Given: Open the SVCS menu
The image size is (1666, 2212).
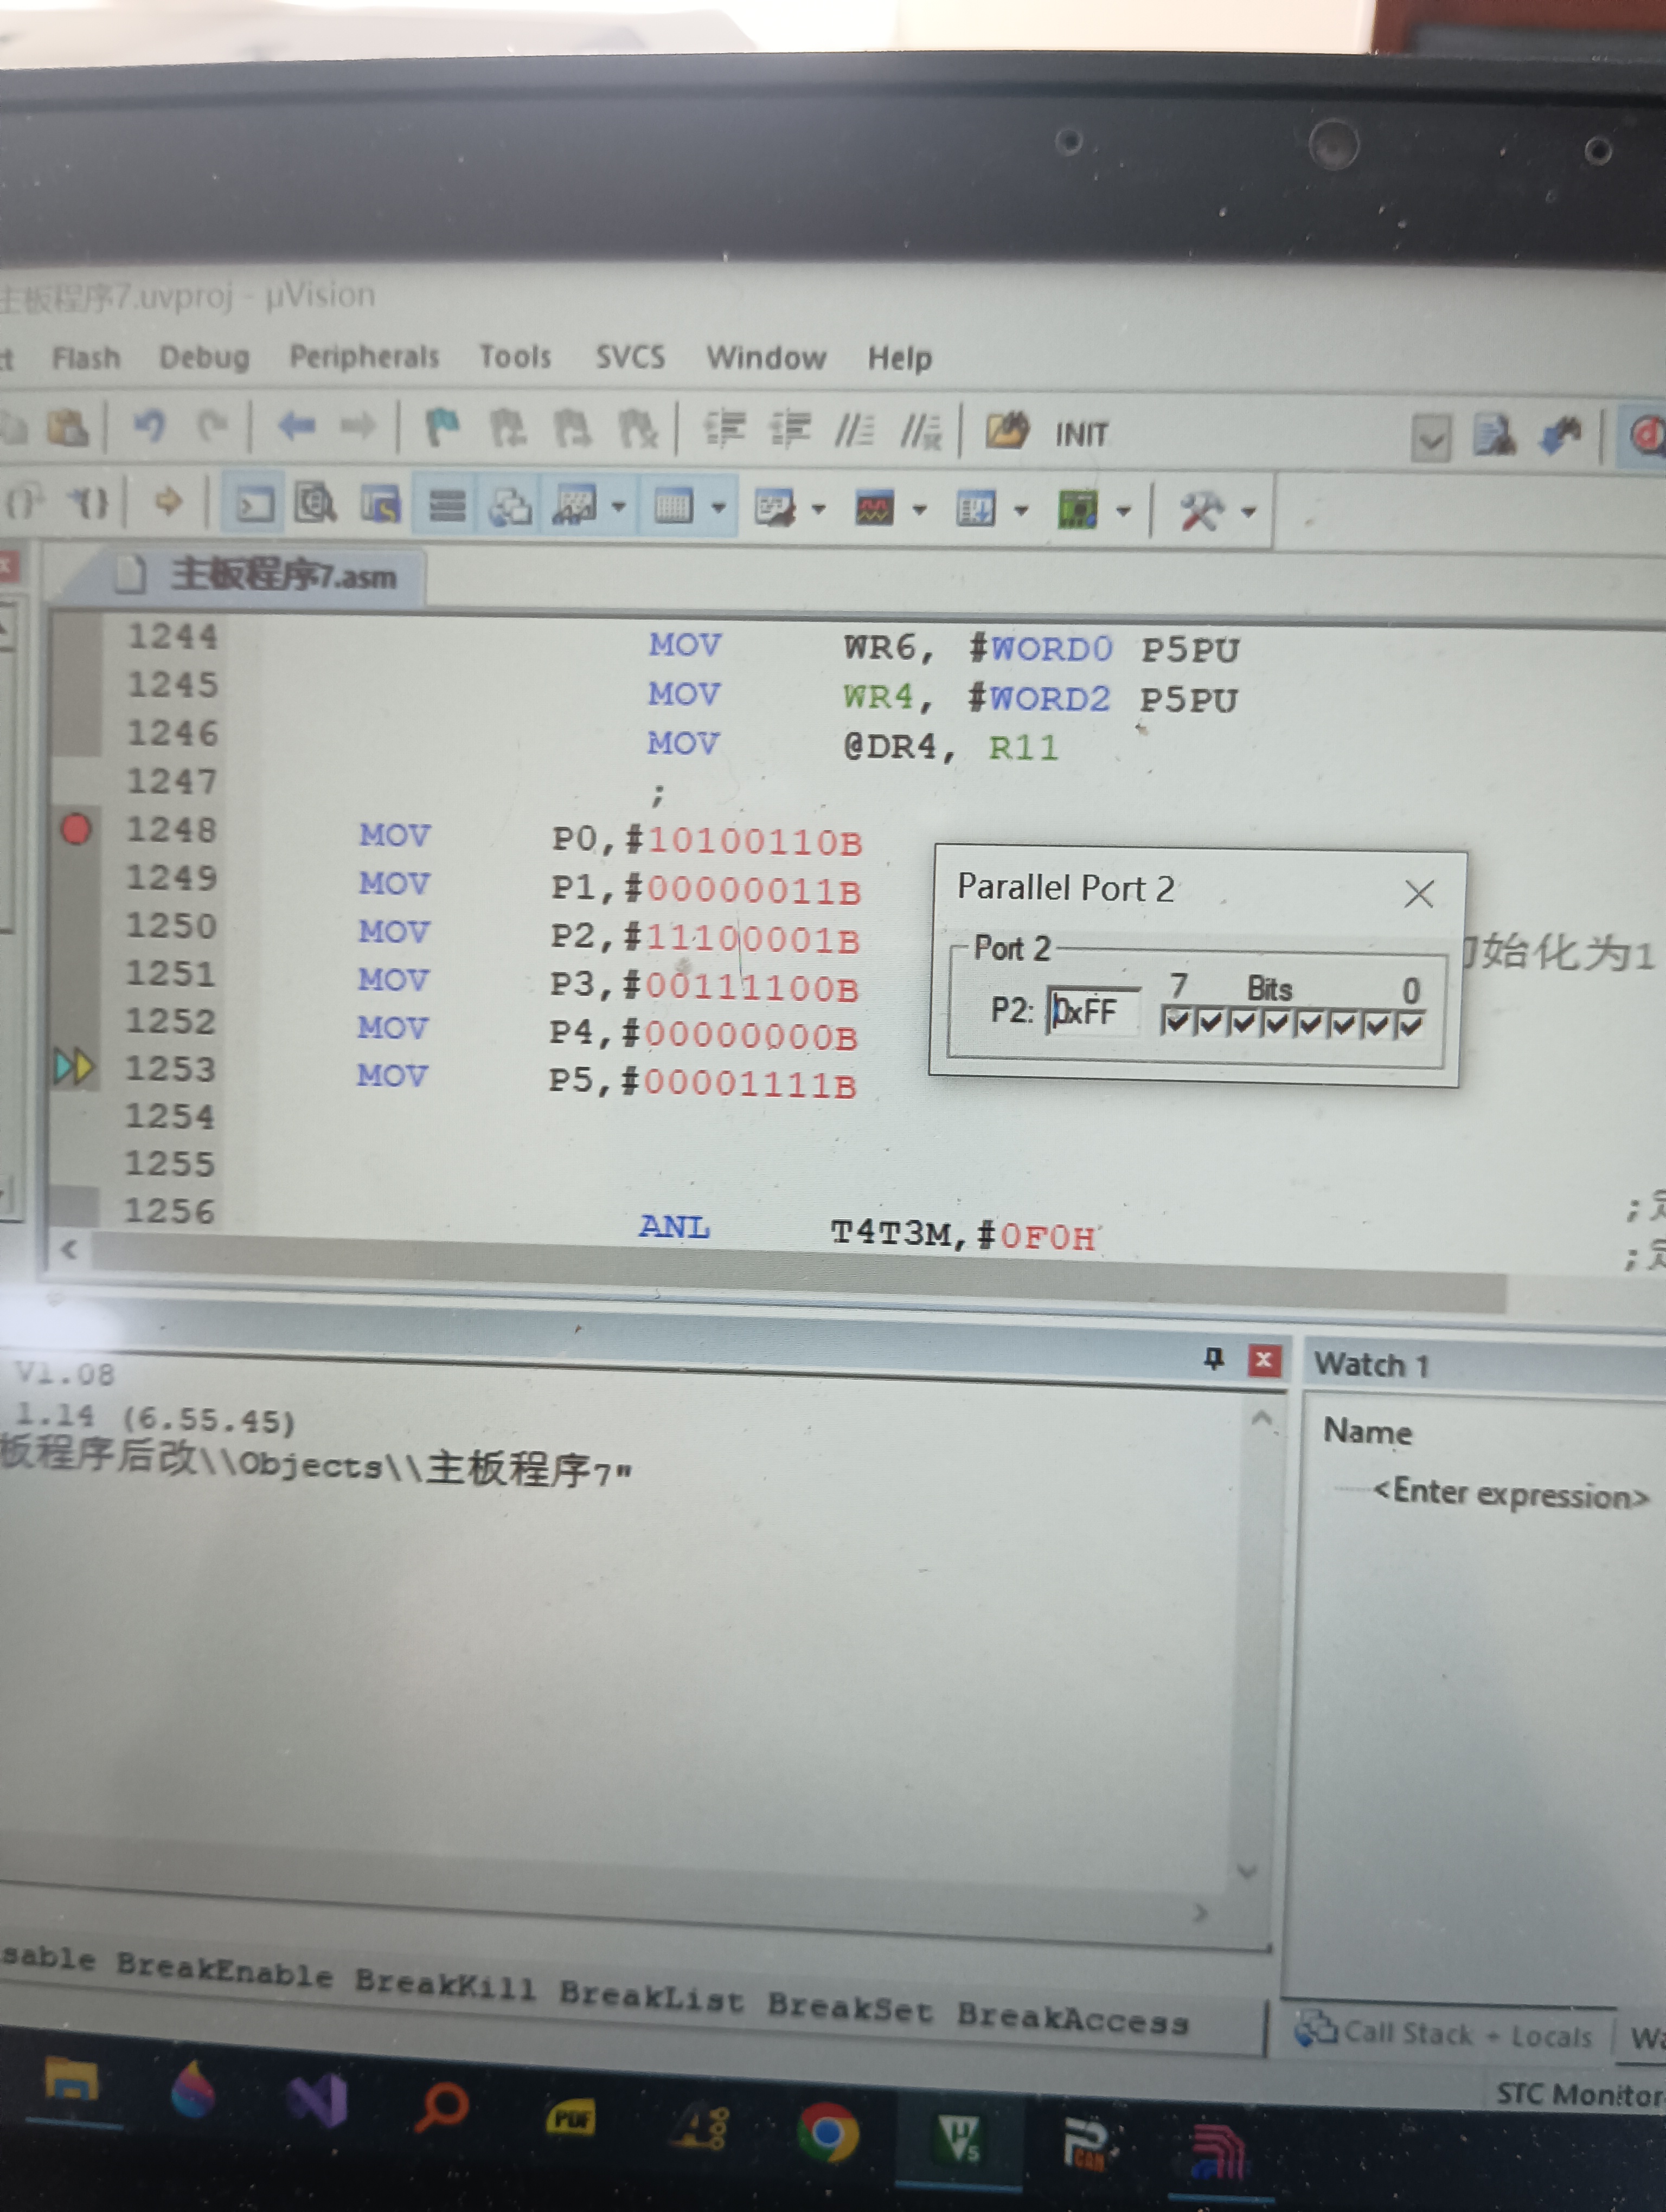Looking at the screenshot, I should point(630,357).
